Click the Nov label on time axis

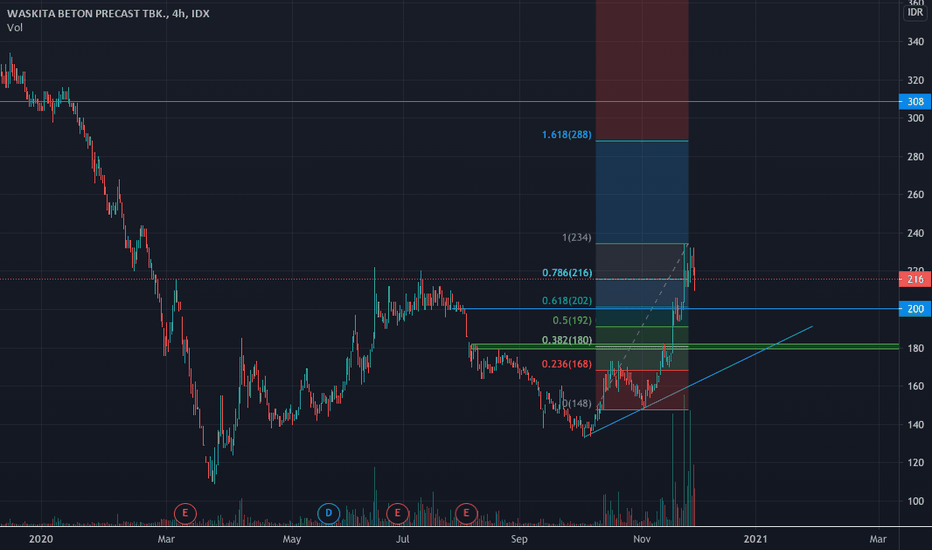tap(642, 539)
